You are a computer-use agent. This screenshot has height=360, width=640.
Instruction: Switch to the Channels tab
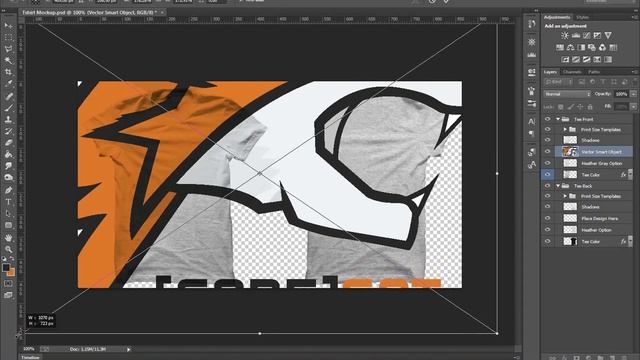tap(572, 72)
